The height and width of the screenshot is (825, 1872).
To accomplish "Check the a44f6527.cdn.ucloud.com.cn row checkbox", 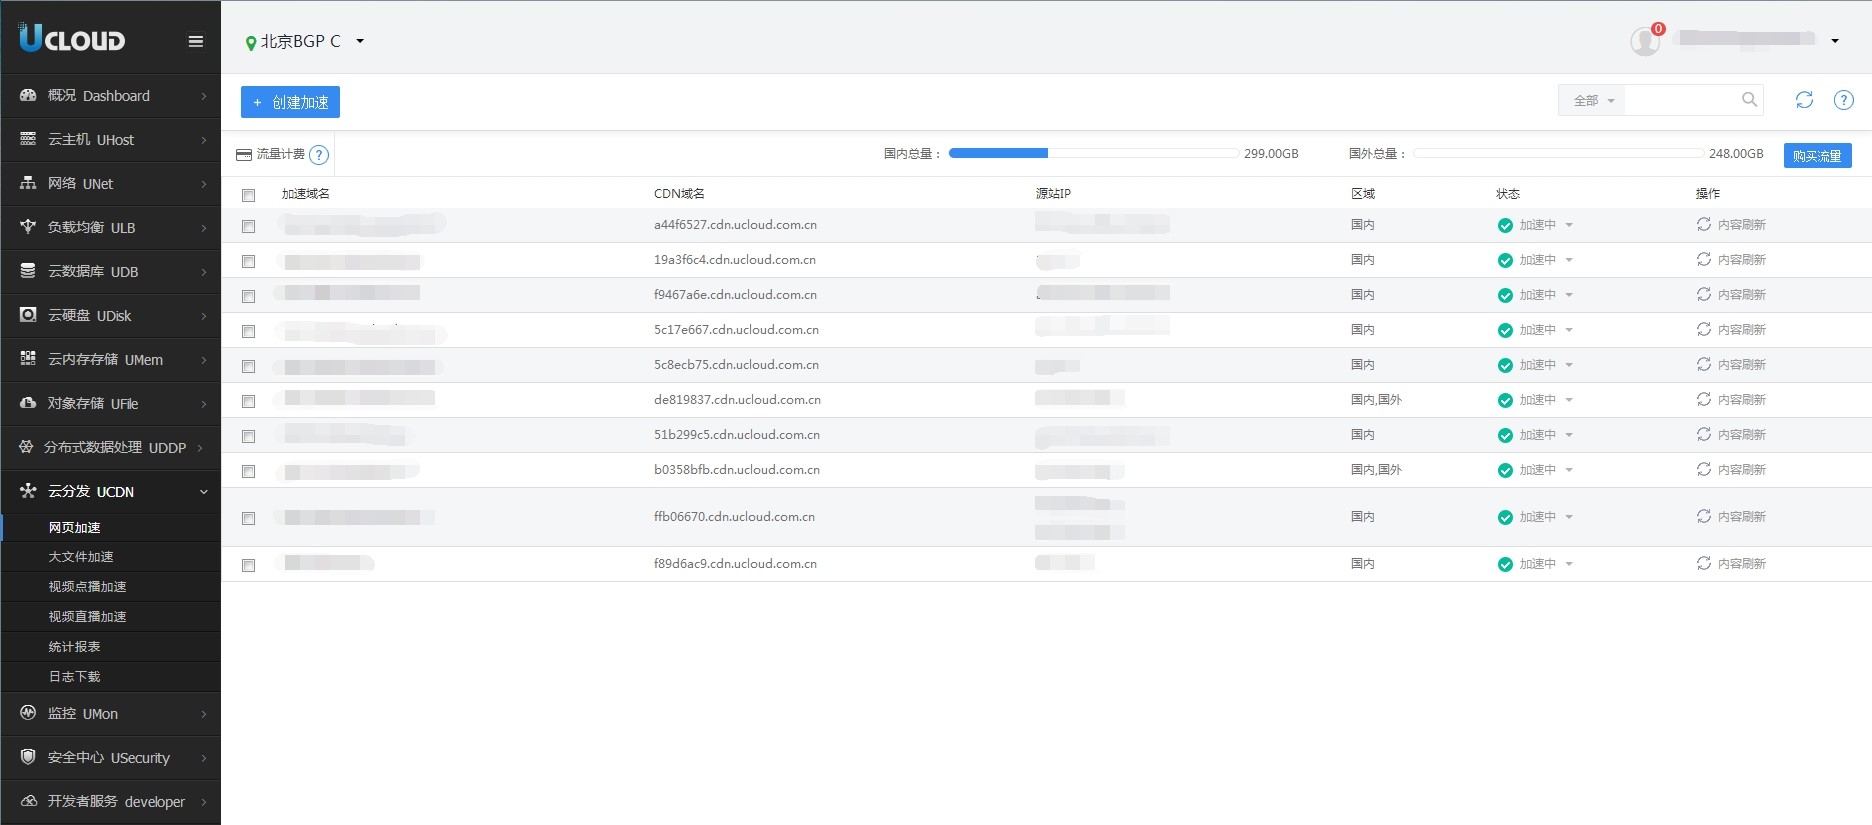I will tap(248, 226).
